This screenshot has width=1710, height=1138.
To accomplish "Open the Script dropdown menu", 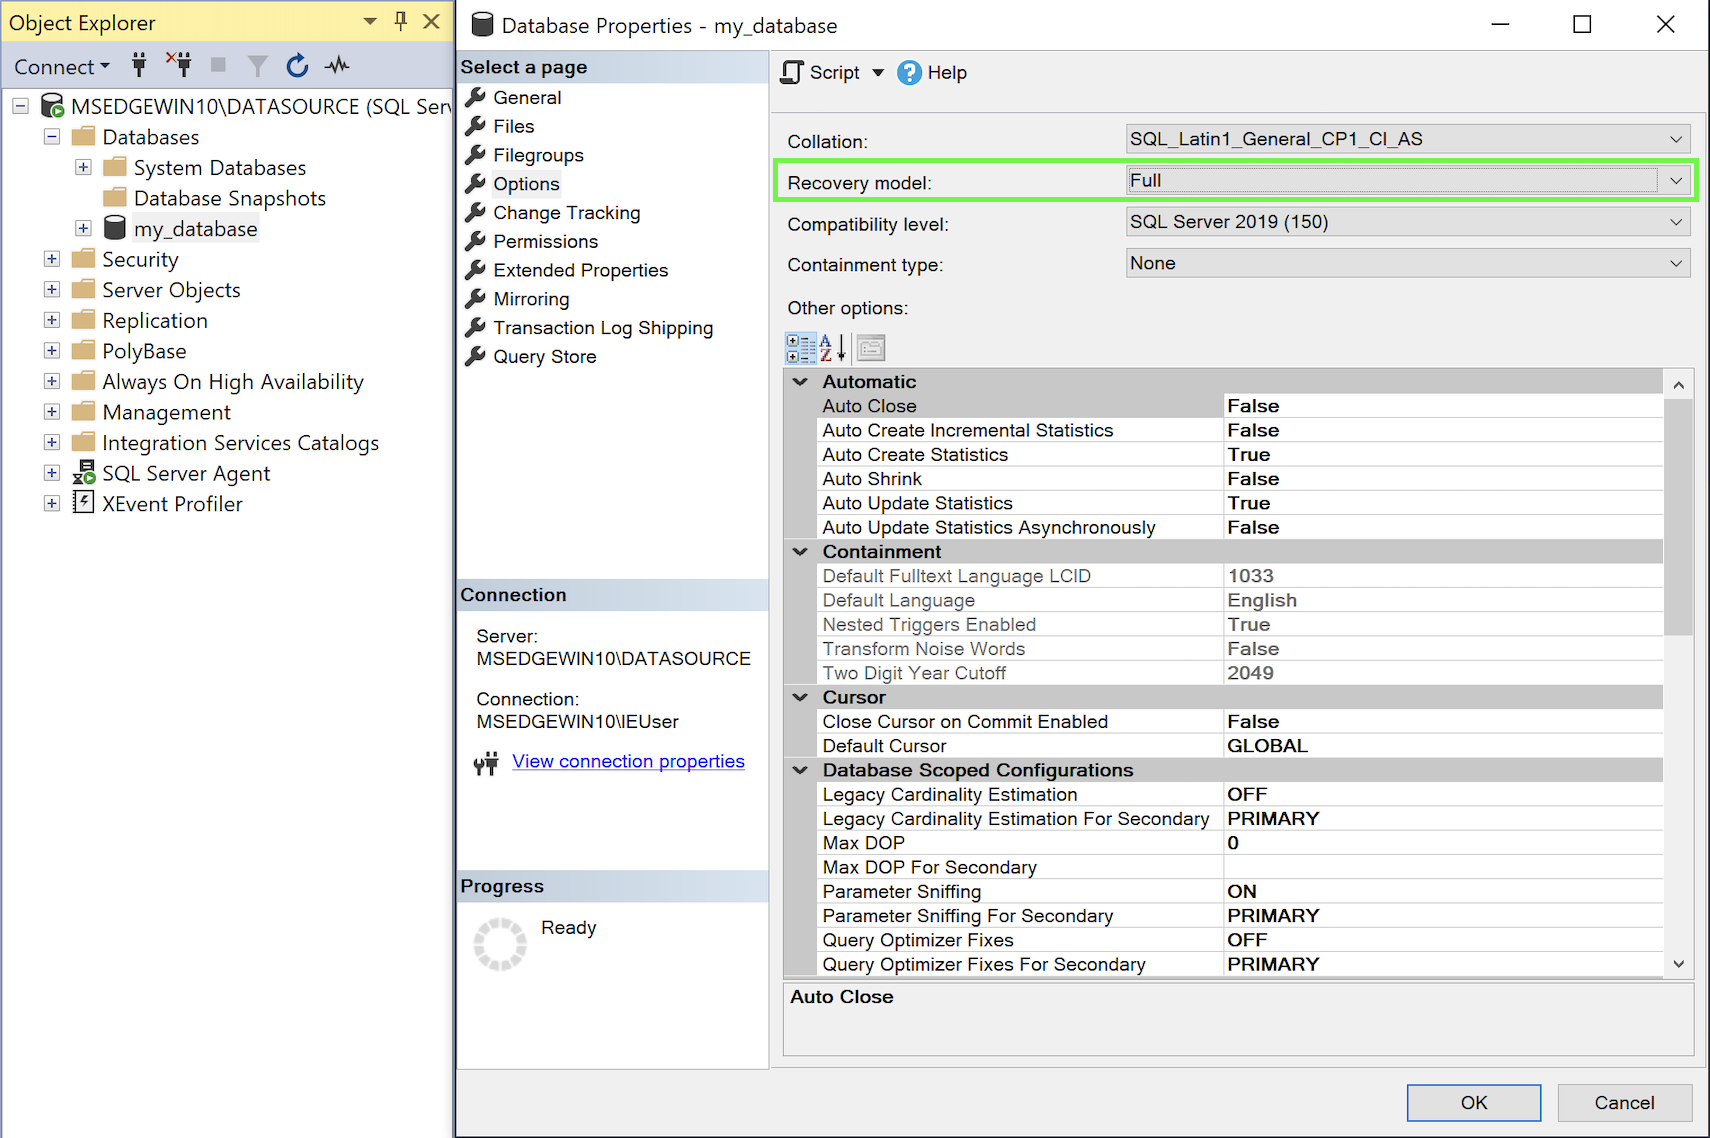I will pyautogui.click(x=878, y=72).
